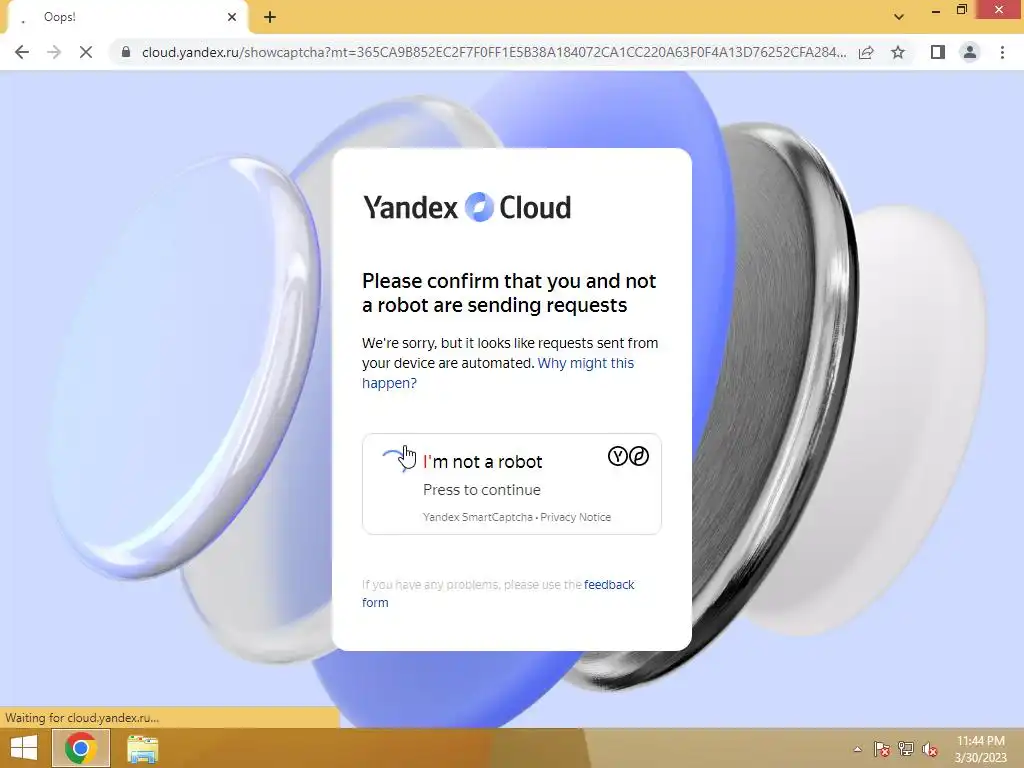Click the Yandex SmartCaptcha link
This screenshot has height=768, width=1024.
pos(477,517)
